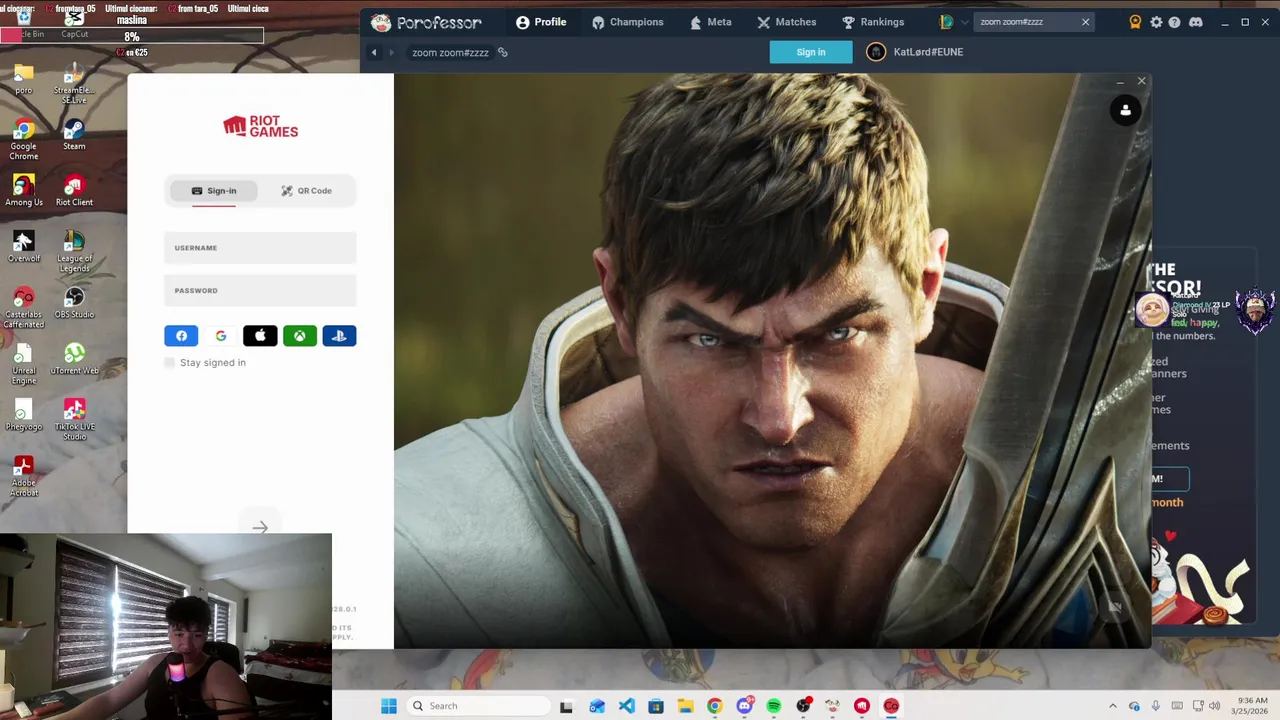Image resolution: width=1280 pixels, height=720 pixels.
Task: Open Porofessor Discord link icon
Action: [x=1195, y=22]
